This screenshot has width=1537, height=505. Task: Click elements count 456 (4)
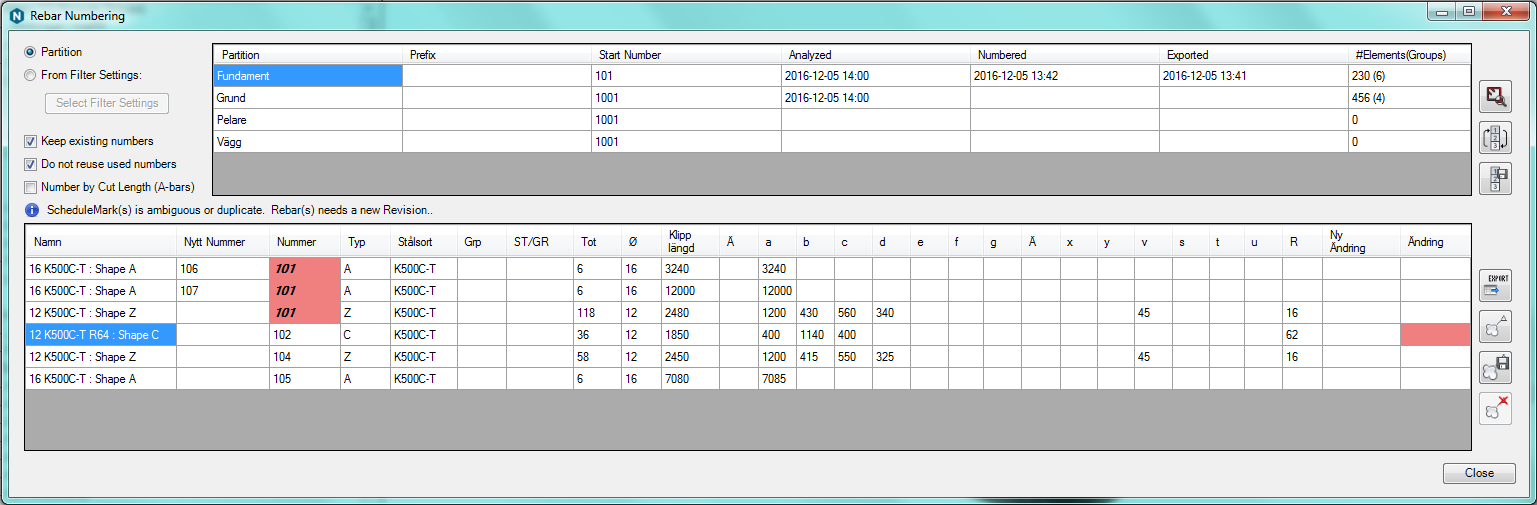click(x=1409, y=98)
